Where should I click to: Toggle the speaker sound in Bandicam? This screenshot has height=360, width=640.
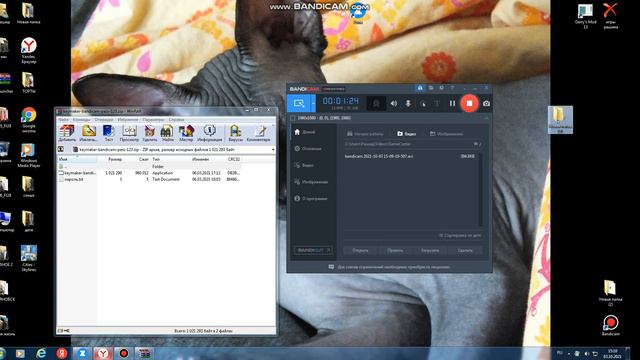393,104
